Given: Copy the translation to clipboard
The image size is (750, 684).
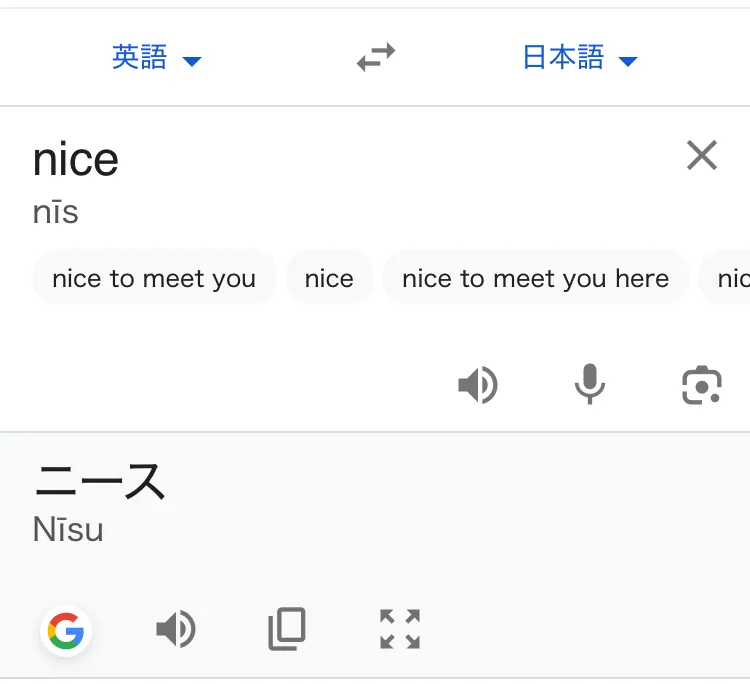Looking at the screenshot, I should coord(287,630).
